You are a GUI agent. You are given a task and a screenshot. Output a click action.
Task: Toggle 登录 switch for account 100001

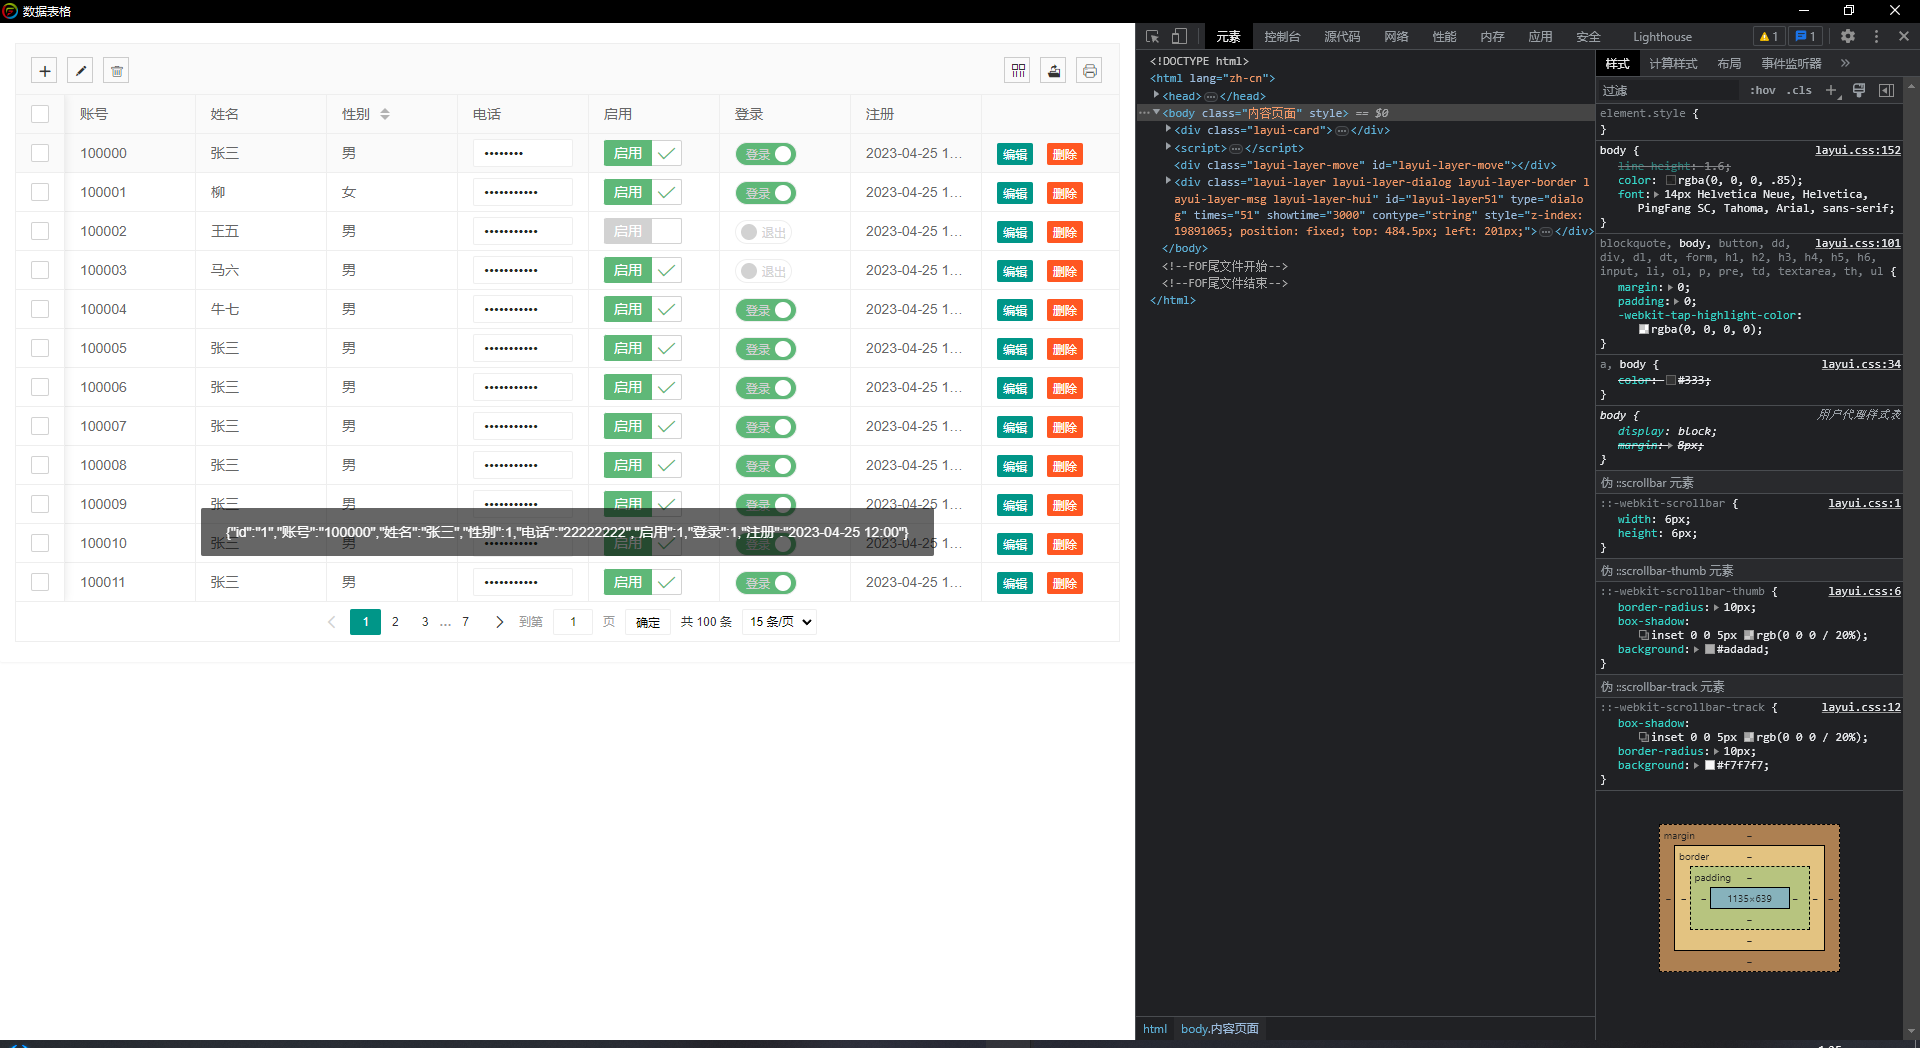click(766, 193)
